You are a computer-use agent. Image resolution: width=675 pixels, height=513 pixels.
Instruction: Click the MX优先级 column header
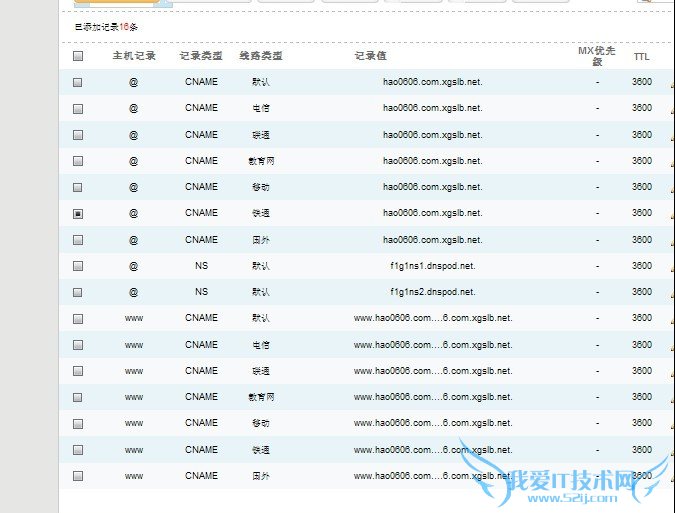click(x=597, y=56)
